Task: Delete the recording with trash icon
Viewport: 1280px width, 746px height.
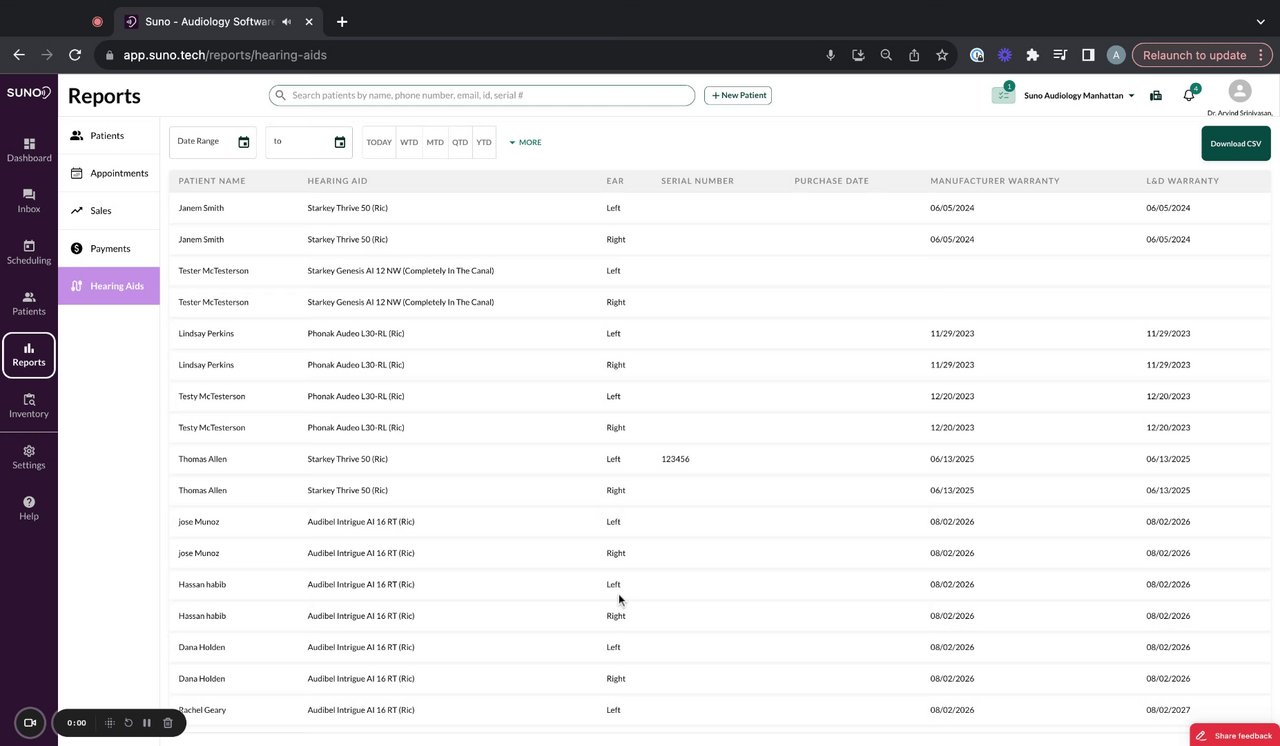Action: pos(168,723)
